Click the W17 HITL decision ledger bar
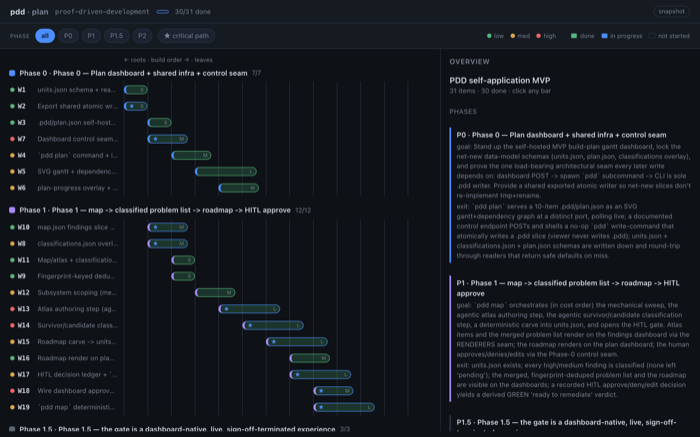Viewport: 700px width, 437px height. point(321,375)
